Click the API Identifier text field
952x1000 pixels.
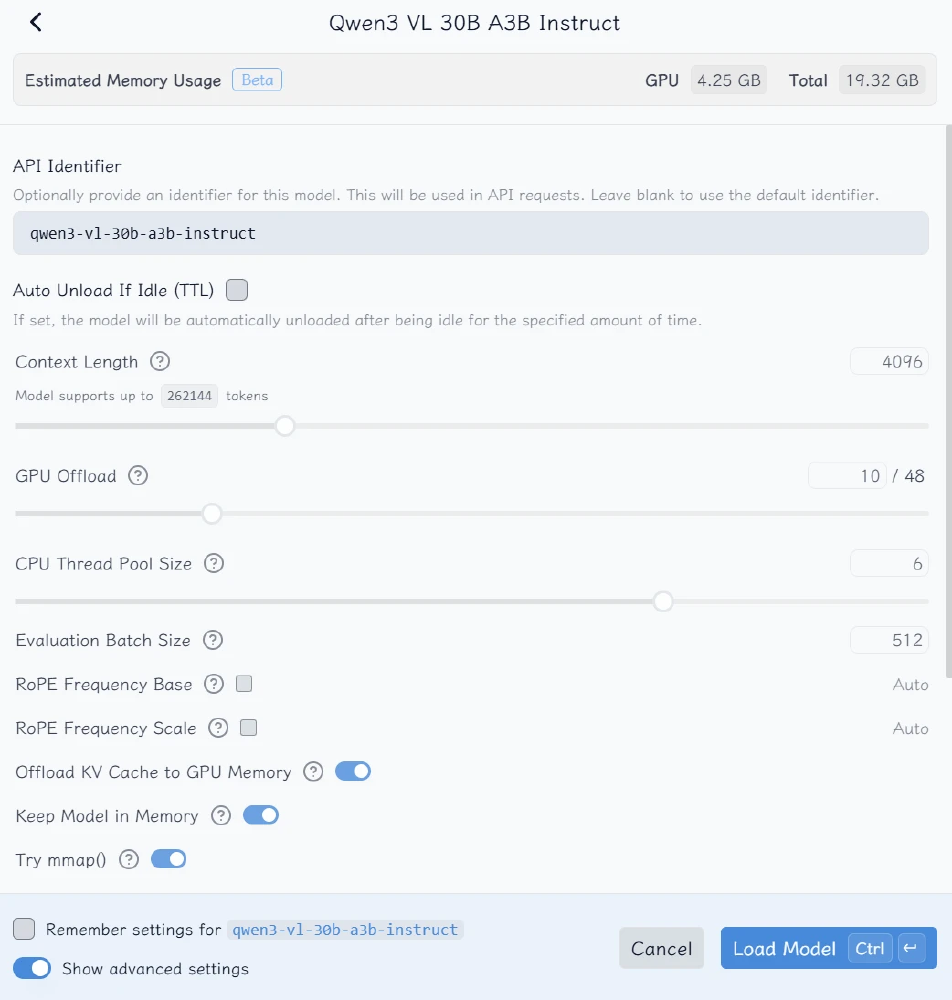470,233
